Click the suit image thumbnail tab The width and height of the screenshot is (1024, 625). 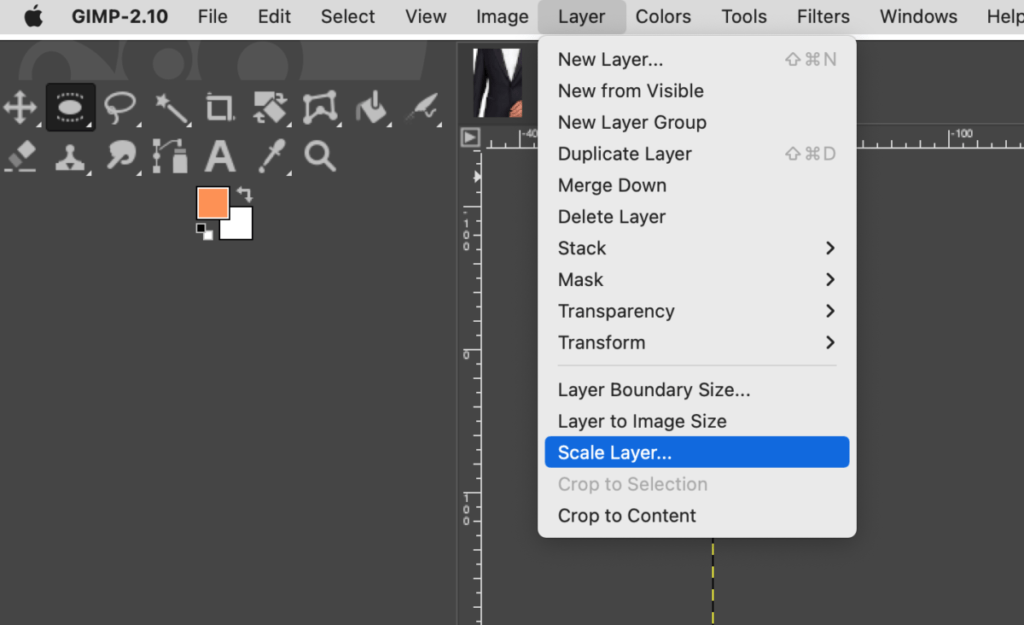(497, 82)
